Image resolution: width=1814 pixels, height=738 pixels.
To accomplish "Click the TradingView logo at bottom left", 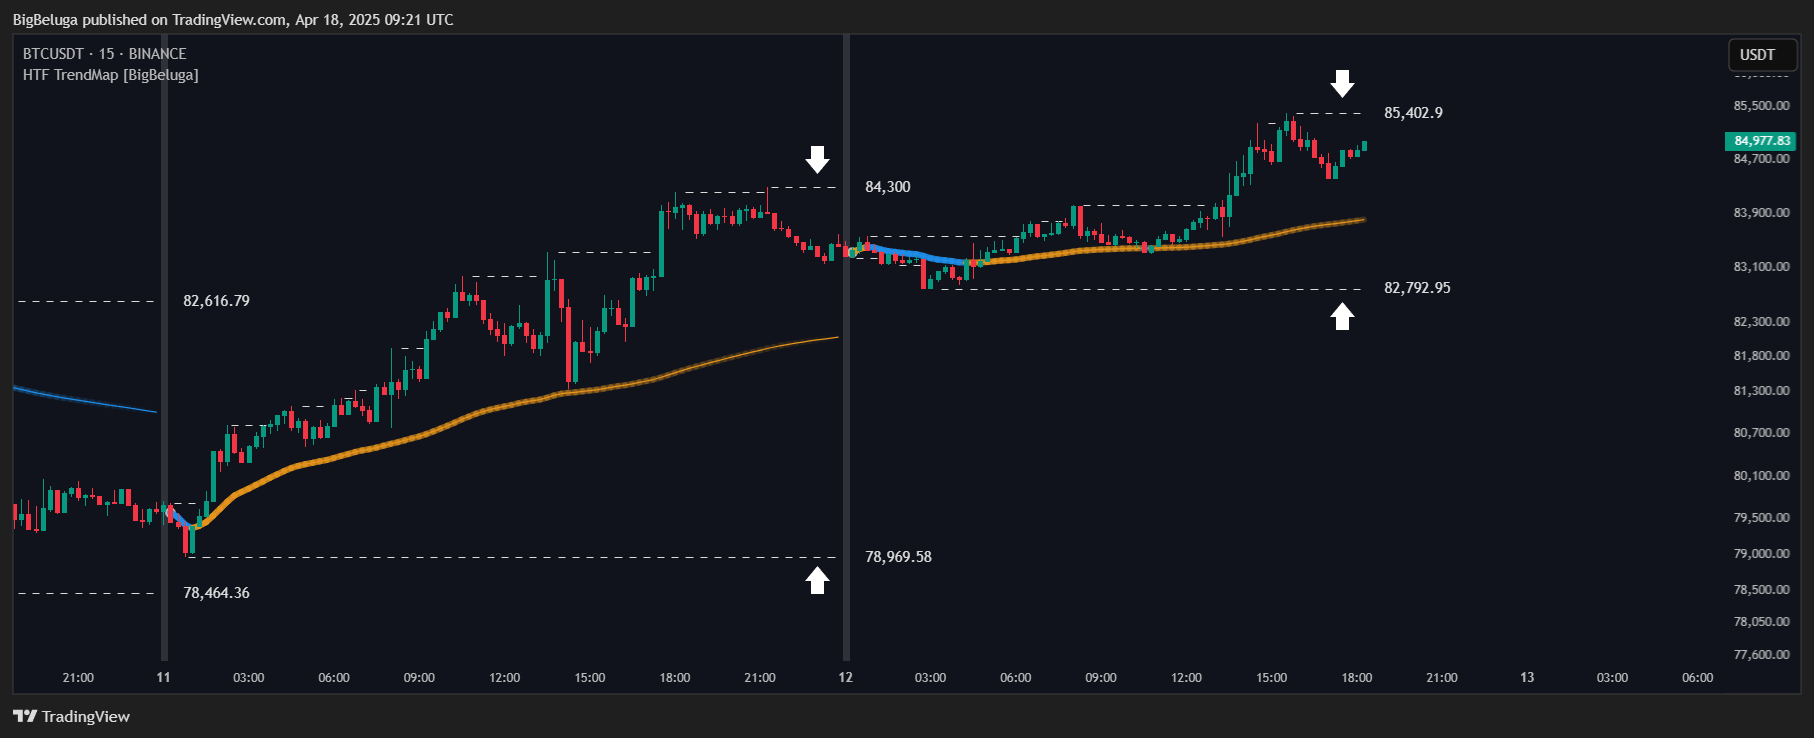I will [71, 716].
